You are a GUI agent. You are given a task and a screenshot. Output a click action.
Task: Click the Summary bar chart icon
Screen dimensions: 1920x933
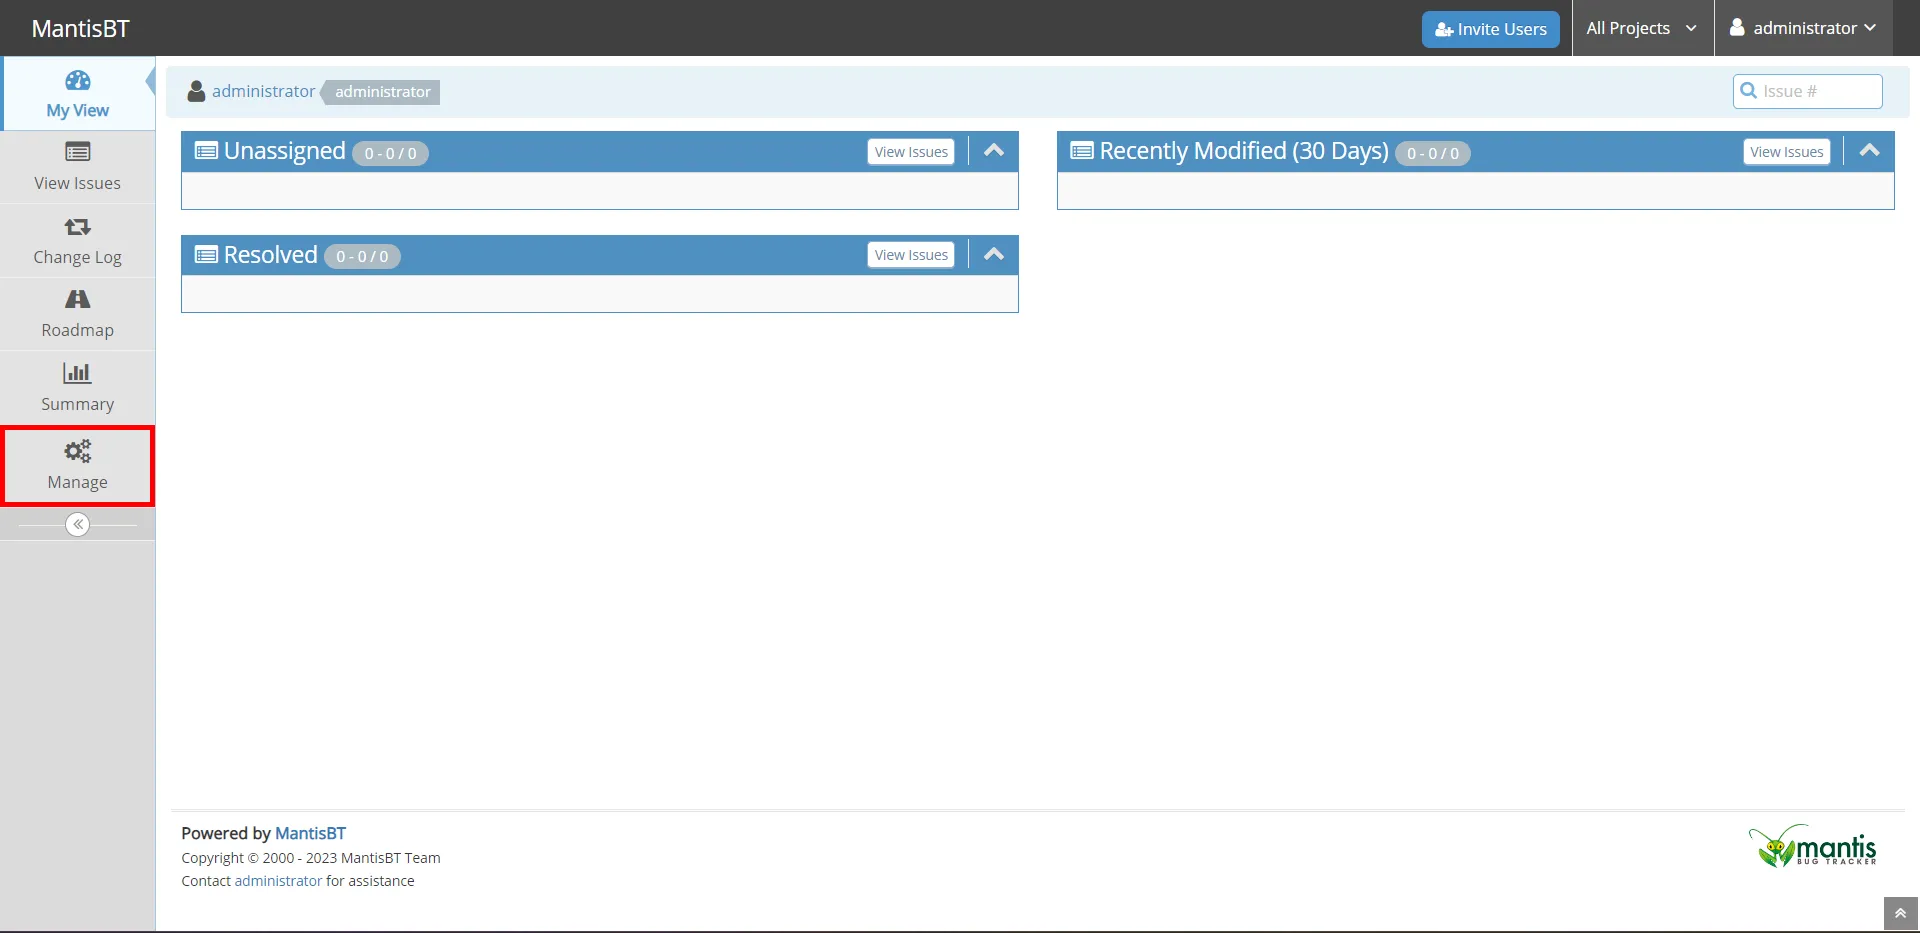pyautogui.click(x=78, y=373)
